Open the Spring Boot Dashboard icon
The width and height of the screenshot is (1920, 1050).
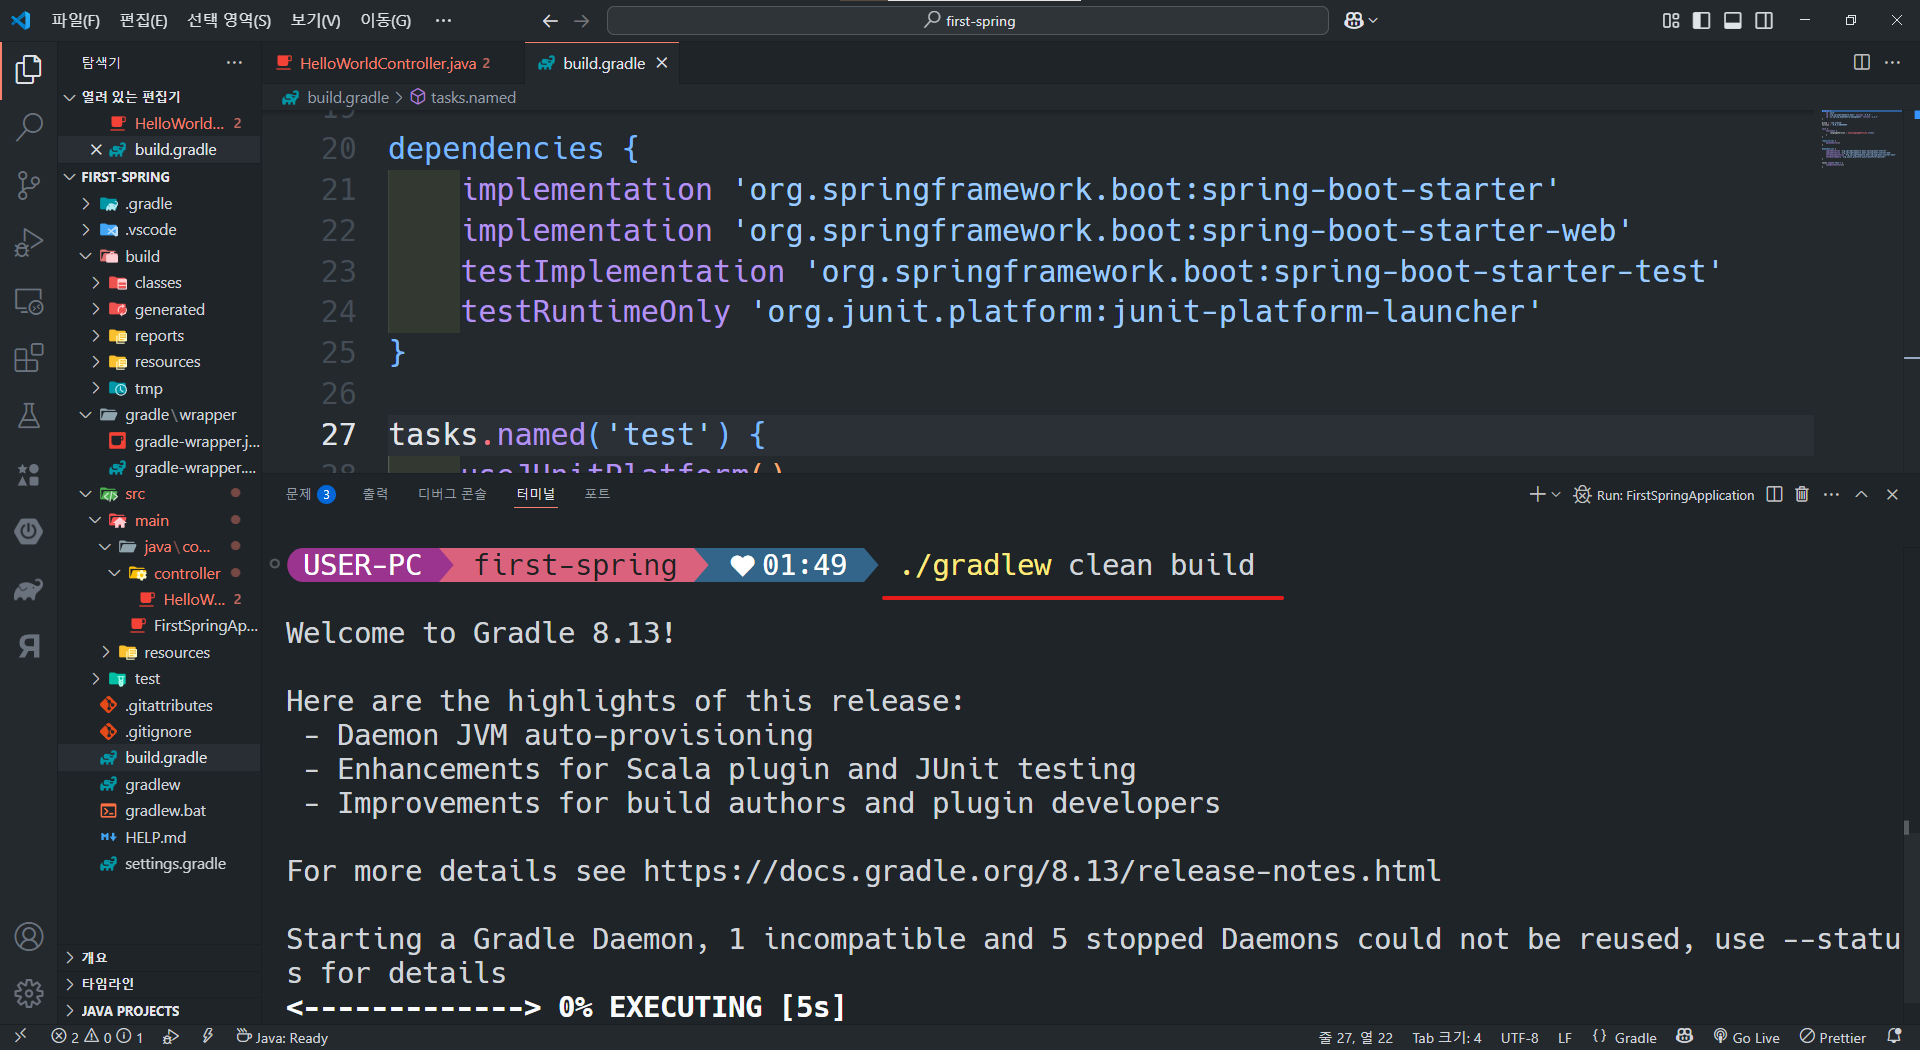[29, 531]
